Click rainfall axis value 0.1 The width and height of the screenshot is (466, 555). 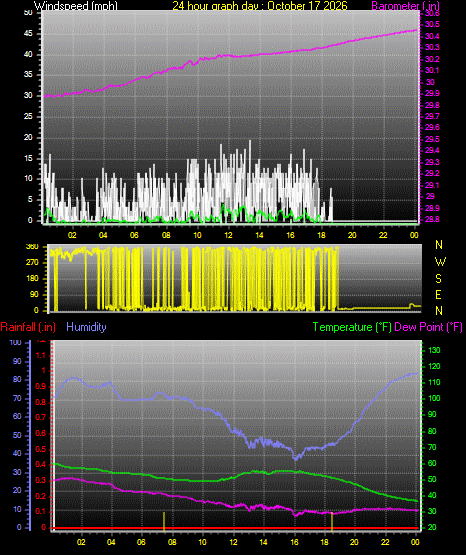pyautogui.click(x=41, y=511)
